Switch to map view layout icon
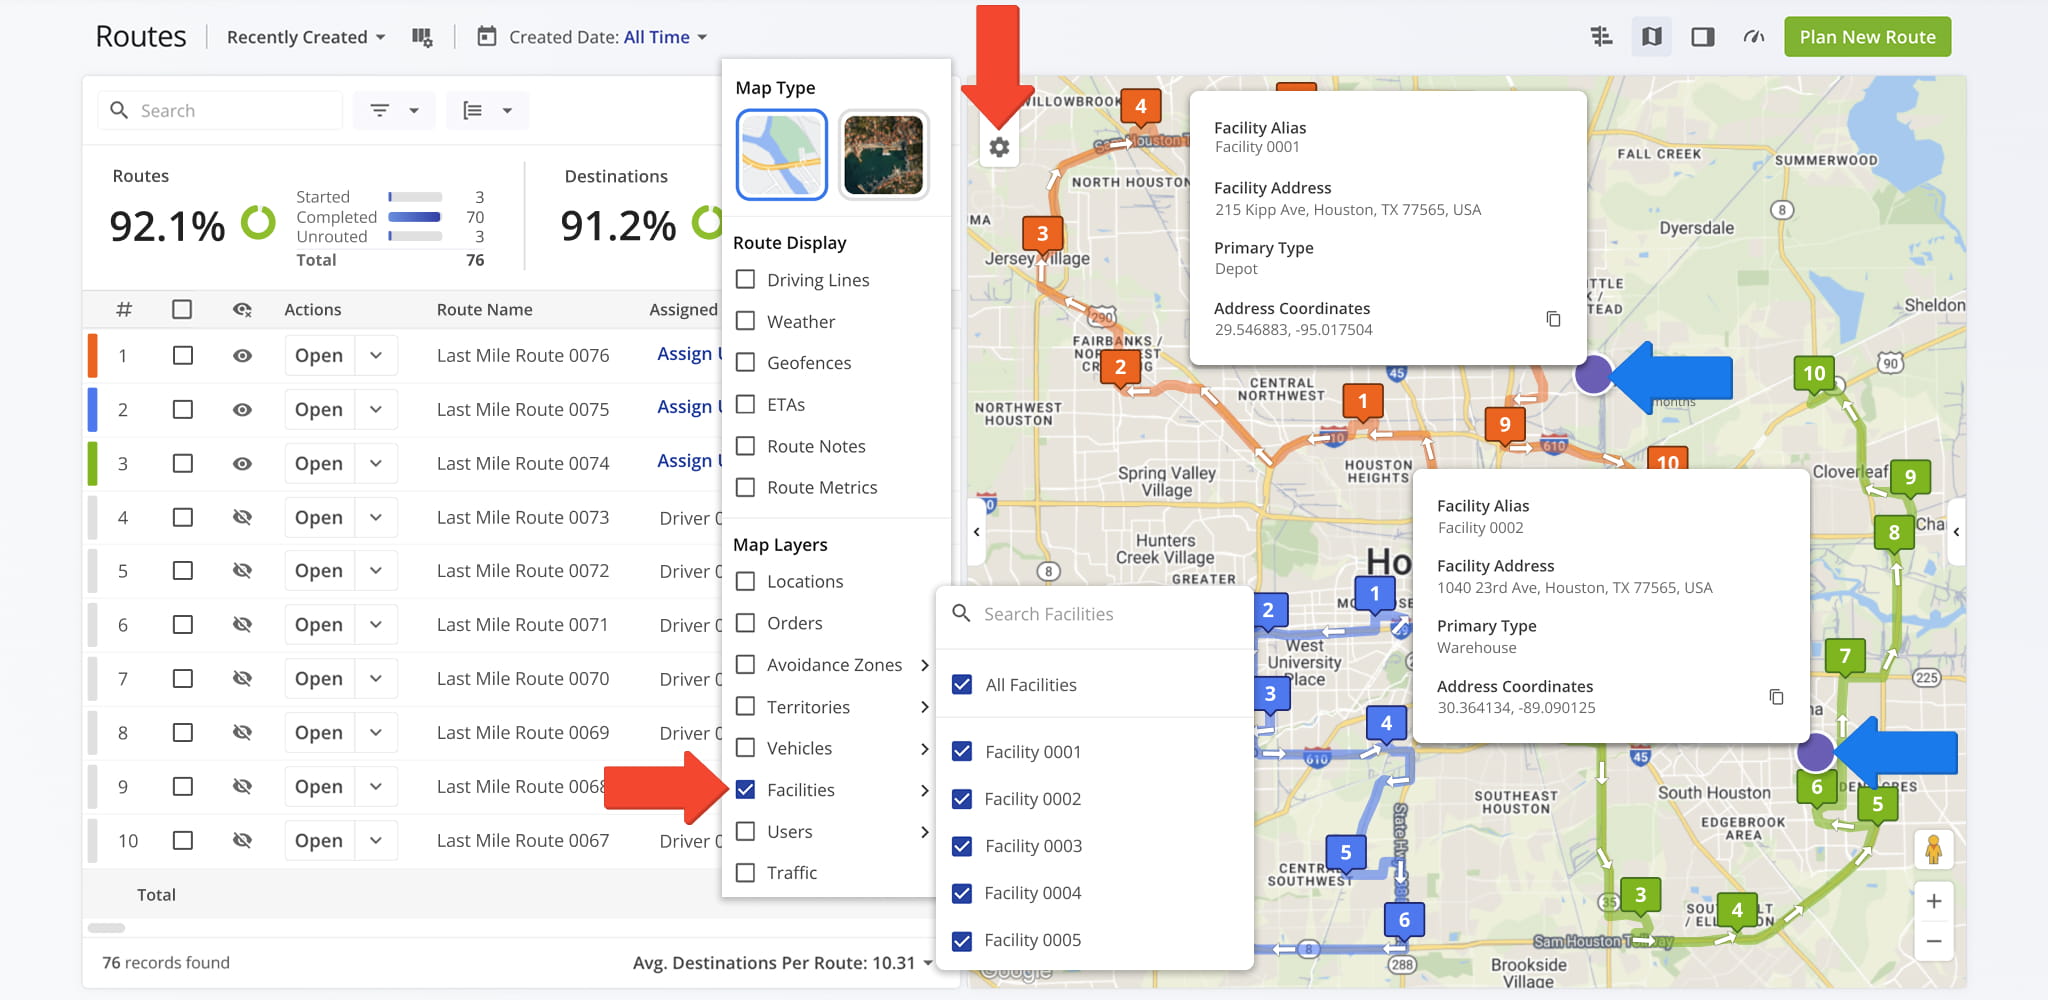The image size is (2048, 1000). (x=1651, y=37)
